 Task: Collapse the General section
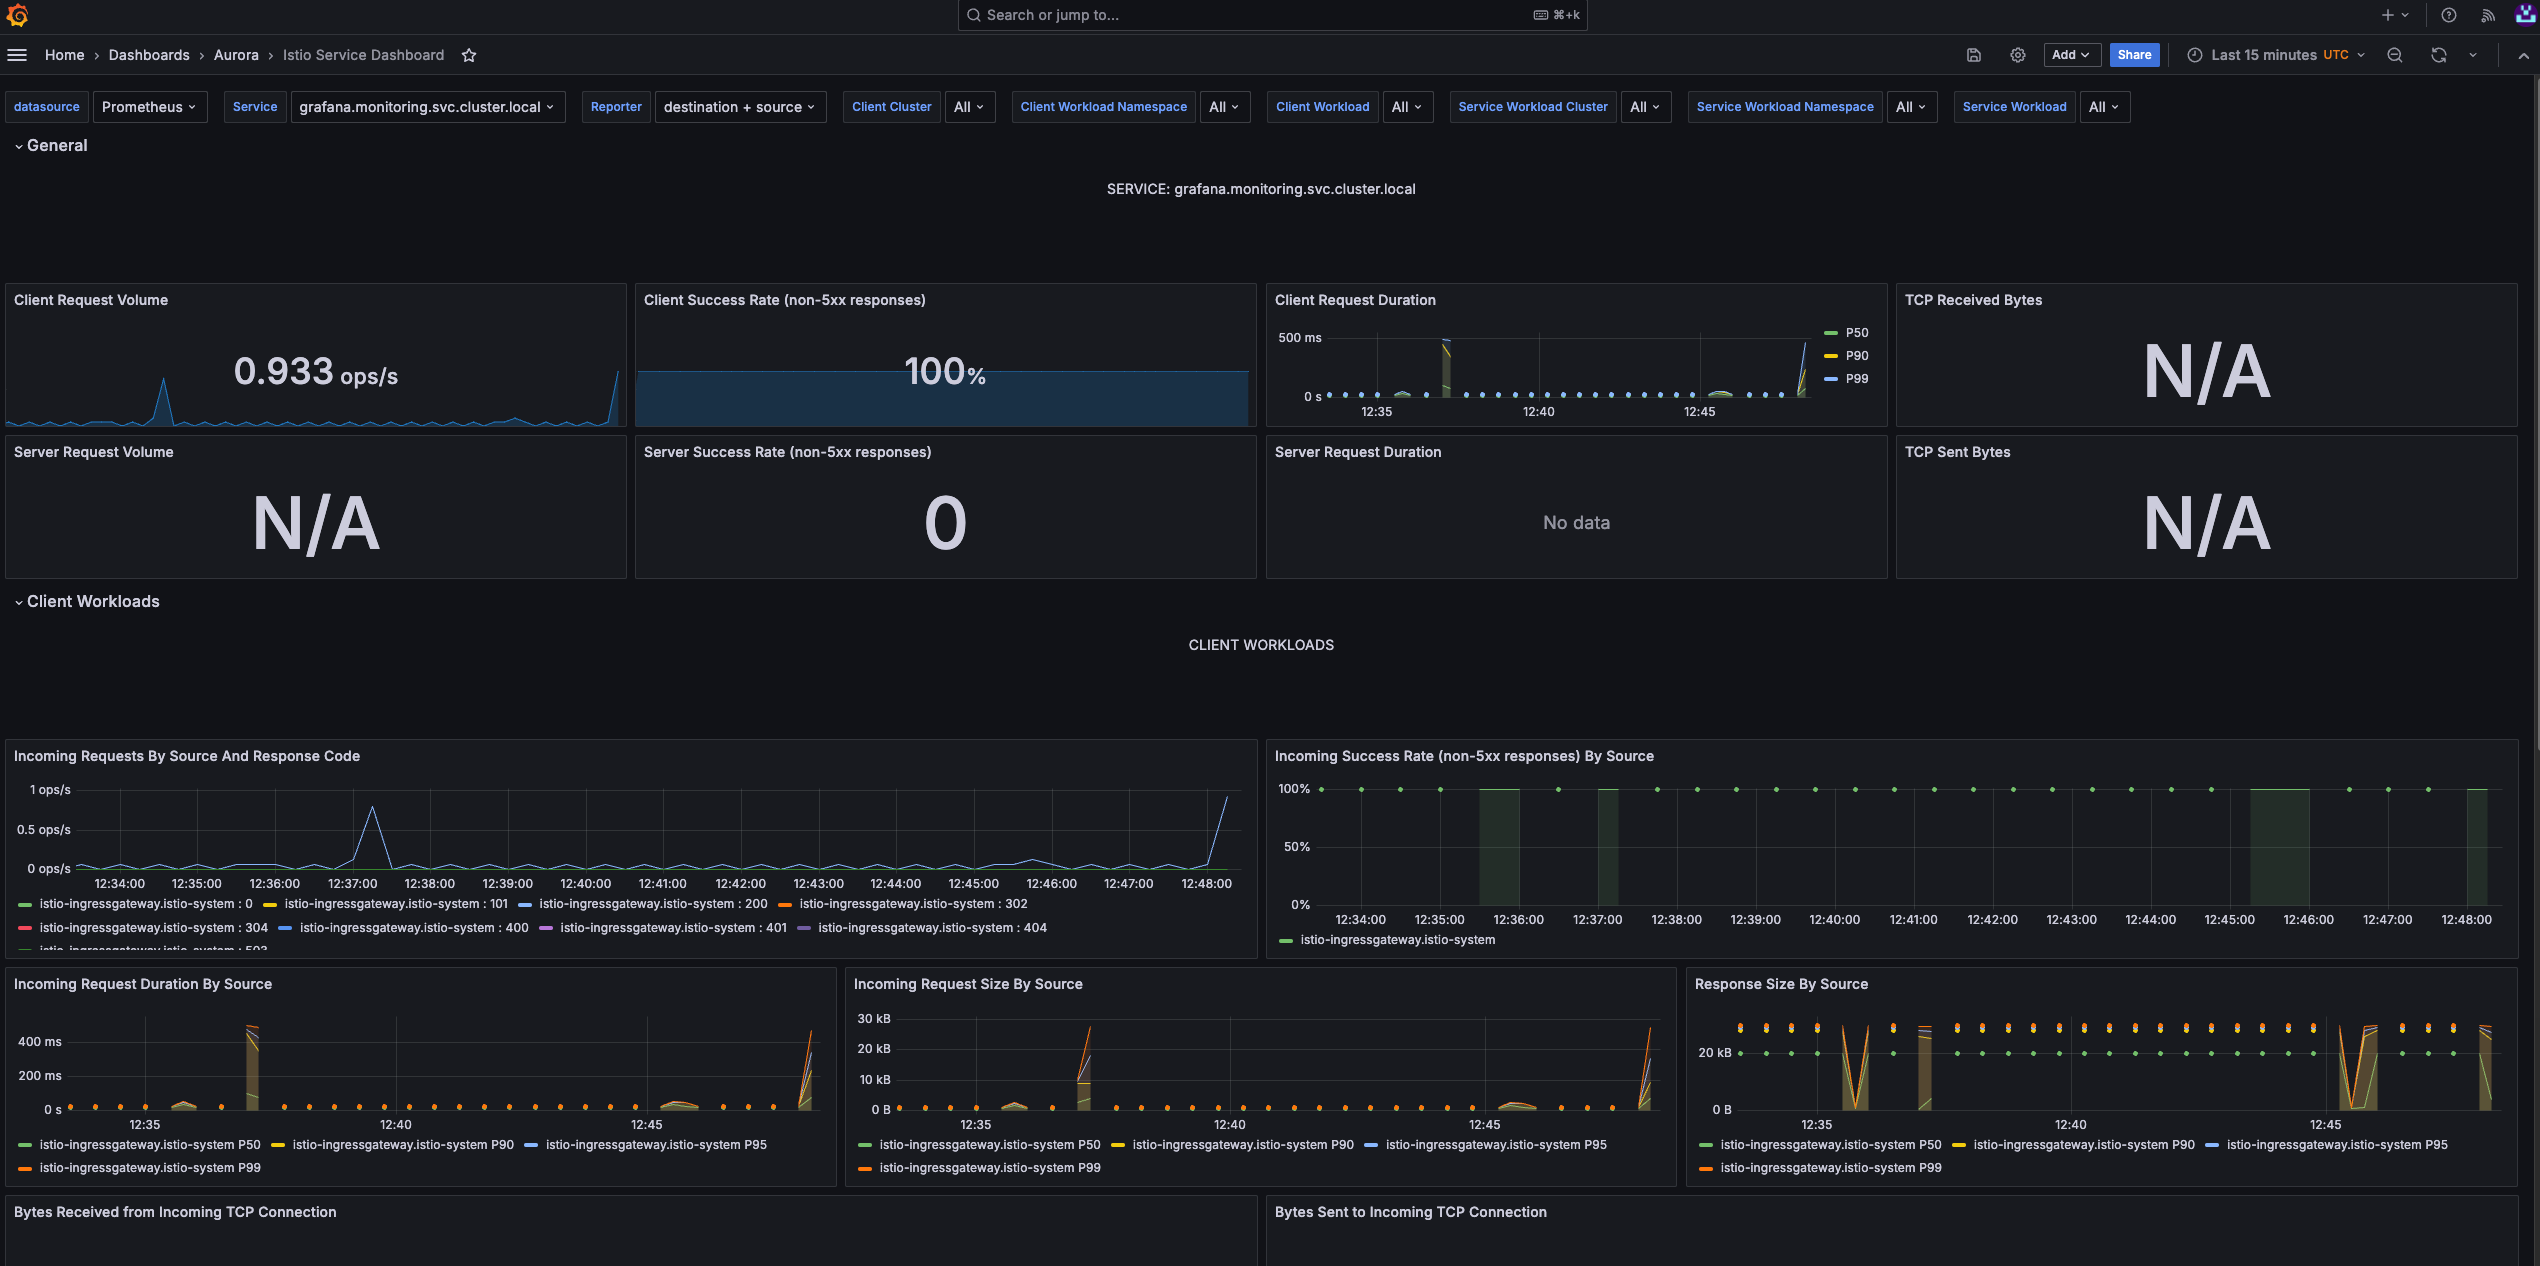pyautogui.click(x=18, y=145)
